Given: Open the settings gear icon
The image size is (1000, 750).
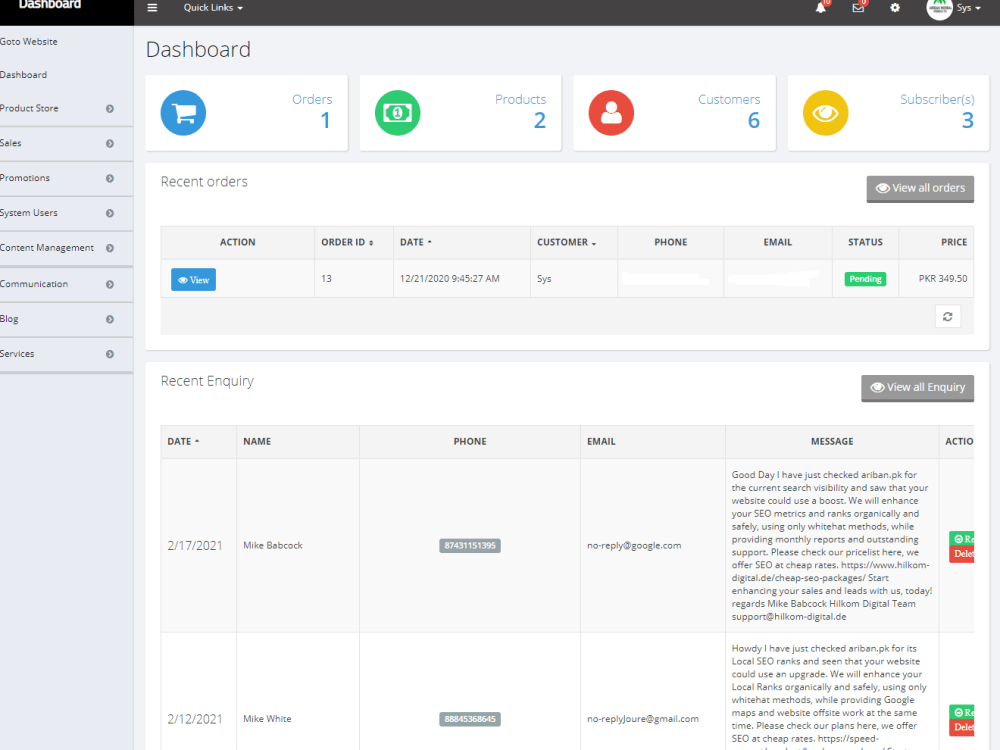Looking at the screenshot, I should [x=894, y=8].
